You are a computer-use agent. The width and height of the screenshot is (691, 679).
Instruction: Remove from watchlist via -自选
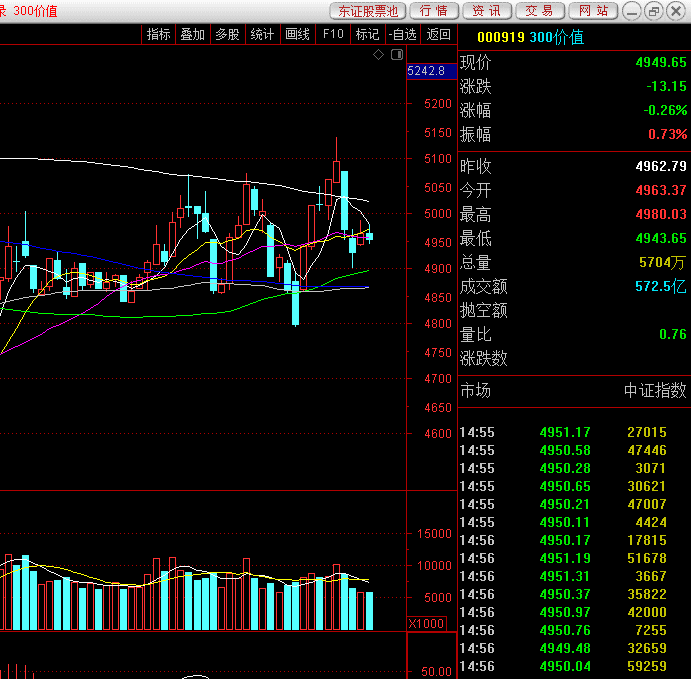pos(402,34)
